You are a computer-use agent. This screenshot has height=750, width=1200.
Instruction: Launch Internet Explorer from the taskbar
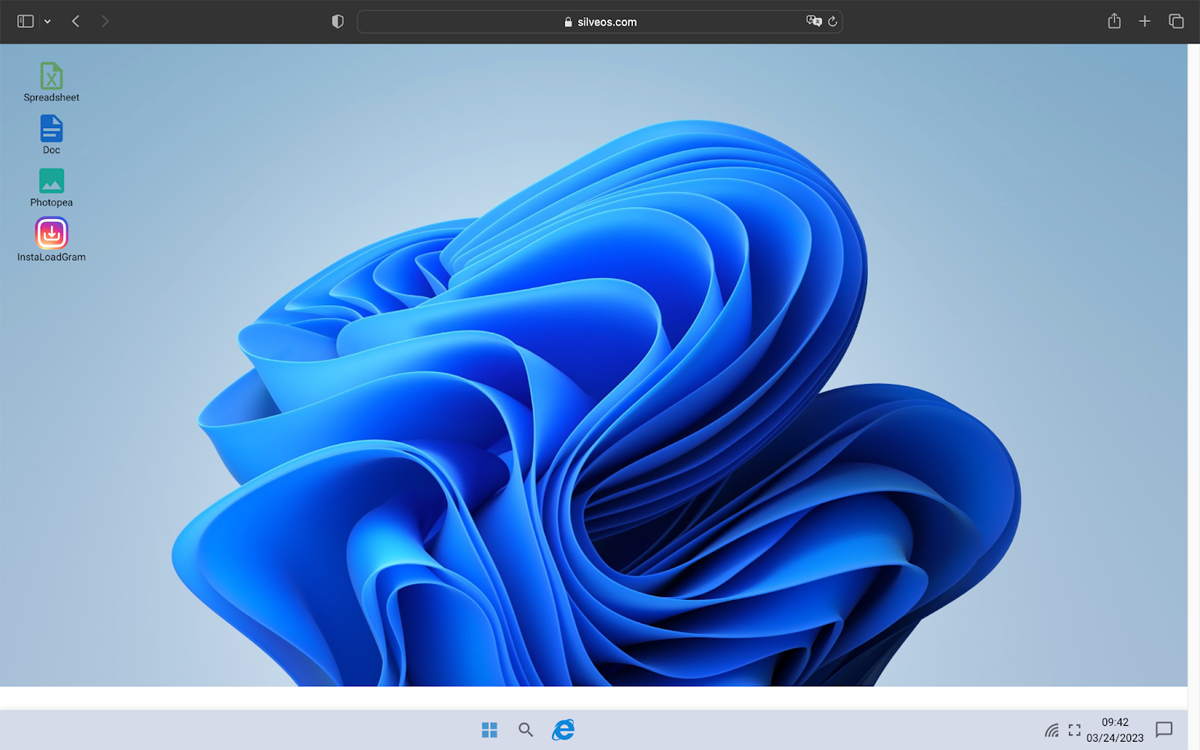[564, 730]
